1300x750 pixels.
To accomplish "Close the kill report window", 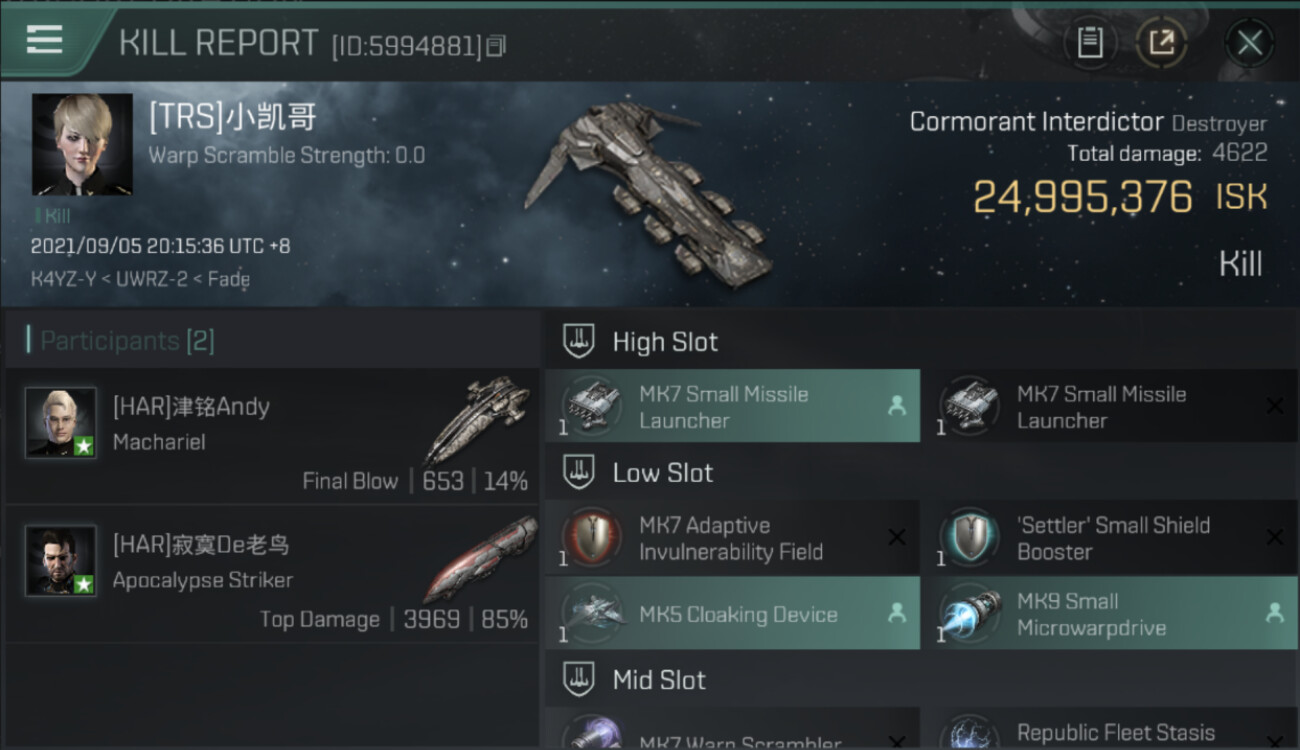I will pos(1249,43).
